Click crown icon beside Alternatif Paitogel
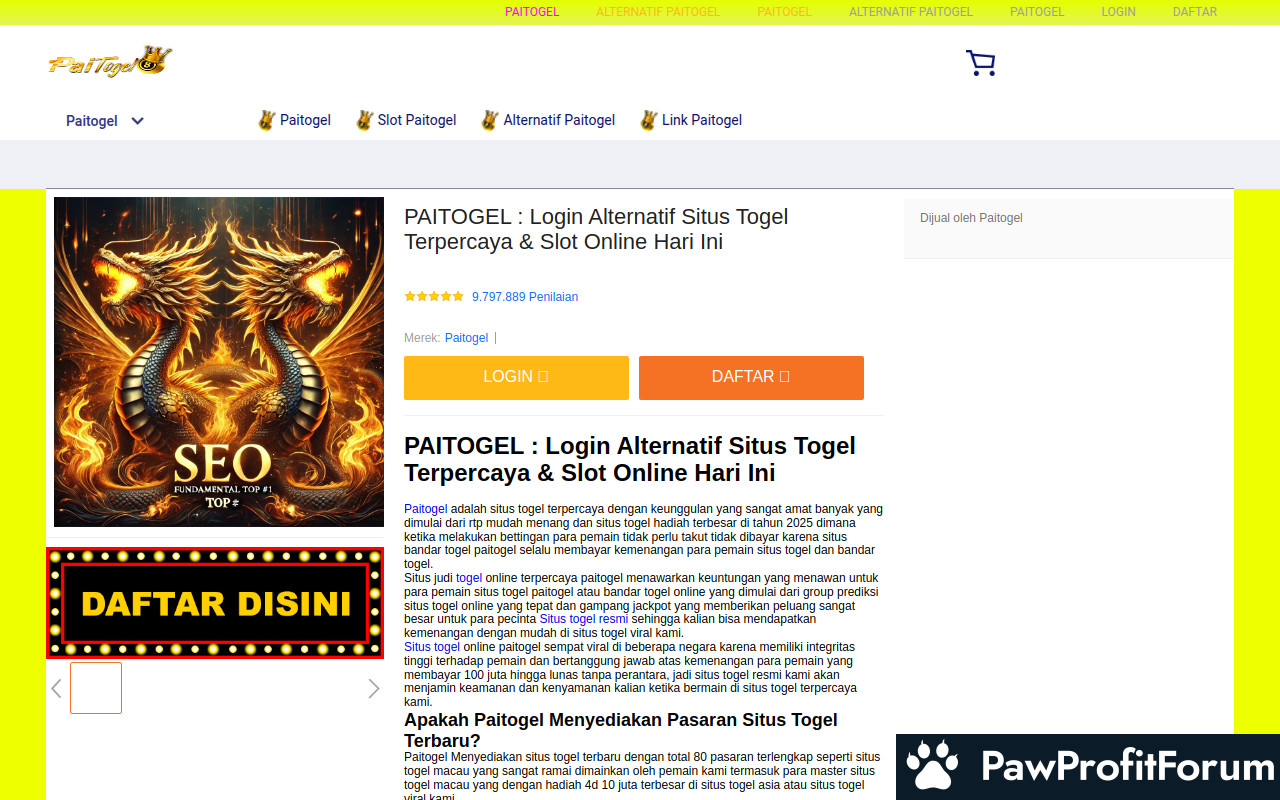 tap(489, 120)
